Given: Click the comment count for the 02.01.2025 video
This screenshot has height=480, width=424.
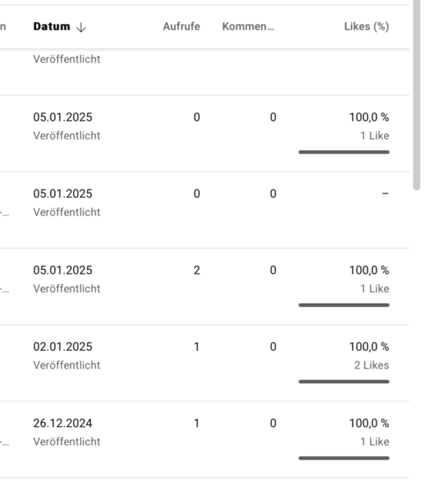Looking at the screenshot, I should (x=273, y=347).
